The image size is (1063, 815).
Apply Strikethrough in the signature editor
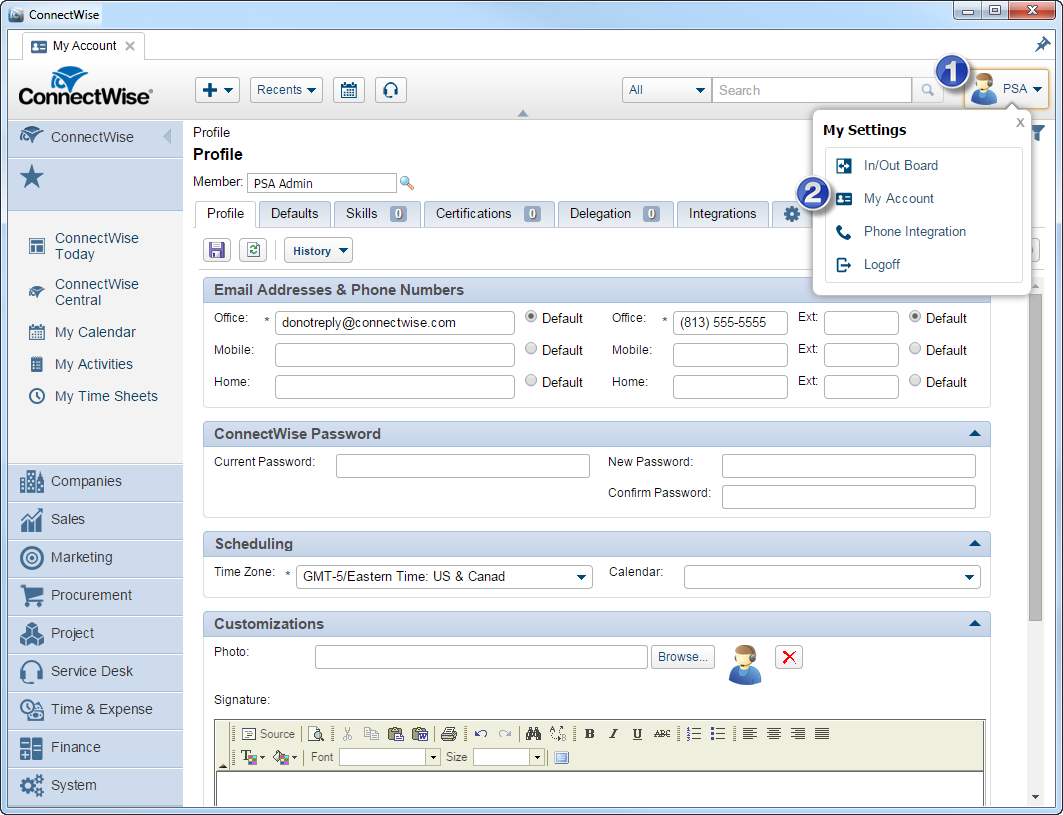tap(662, 734)
